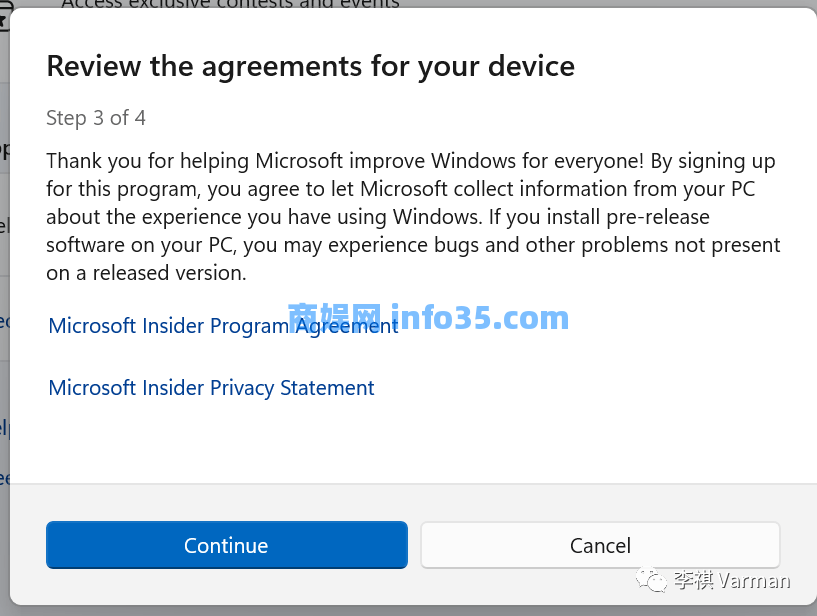Screen dimensions: 817x616
Task: Click the WeChat icon near the Varman watermark
Action: [x=651, y=581]
